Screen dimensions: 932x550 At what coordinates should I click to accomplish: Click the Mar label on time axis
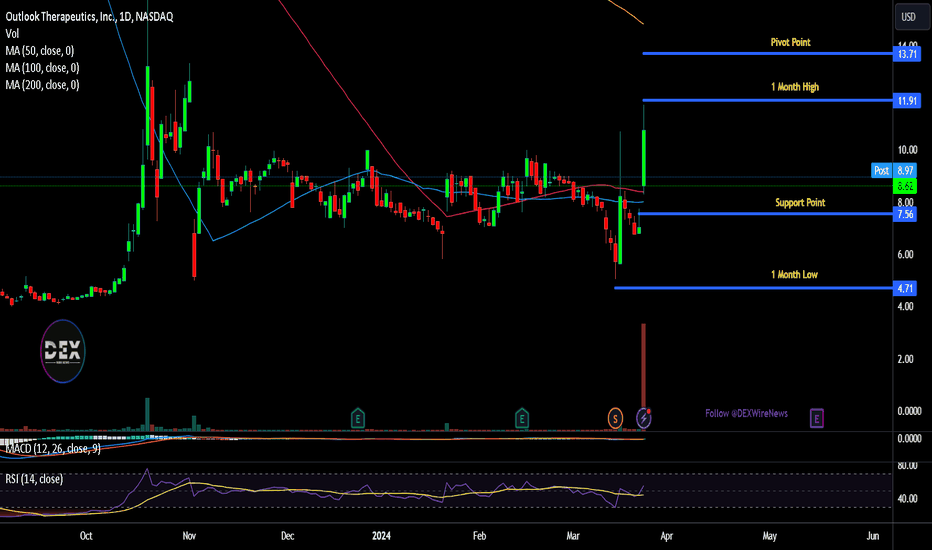(573, 536)
